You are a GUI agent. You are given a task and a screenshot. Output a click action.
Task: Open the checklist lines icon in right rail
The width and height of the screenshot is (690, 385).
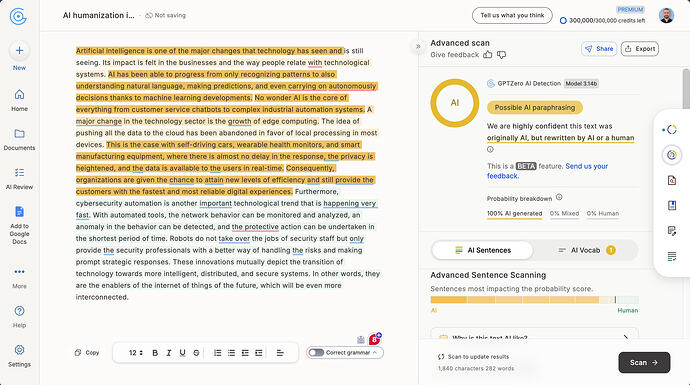click(x=672, y=256)
